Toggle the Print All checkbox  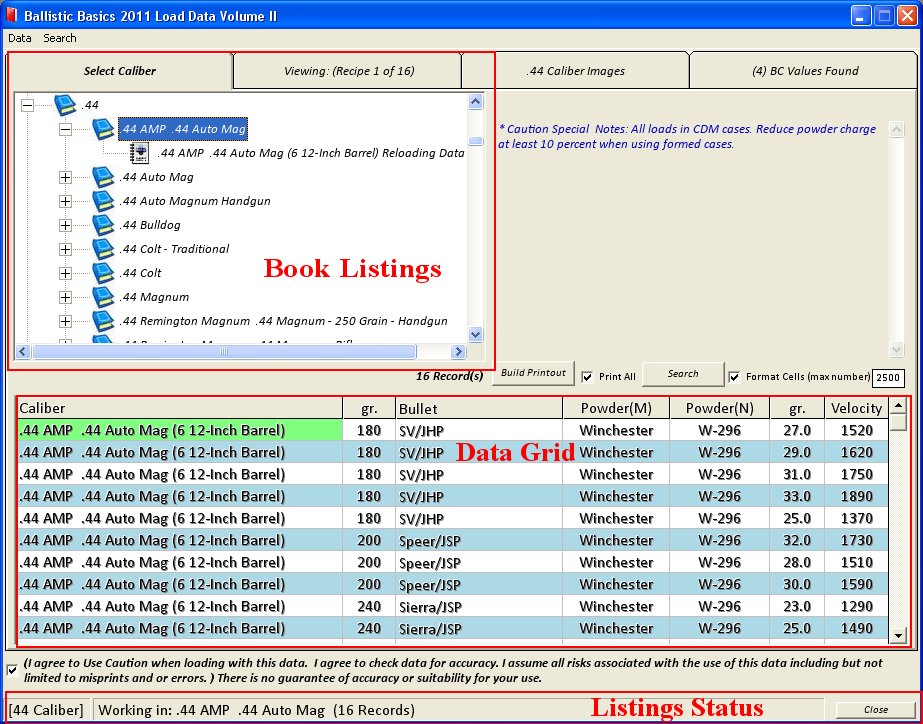pyautogui.click(x=588, y=377)
